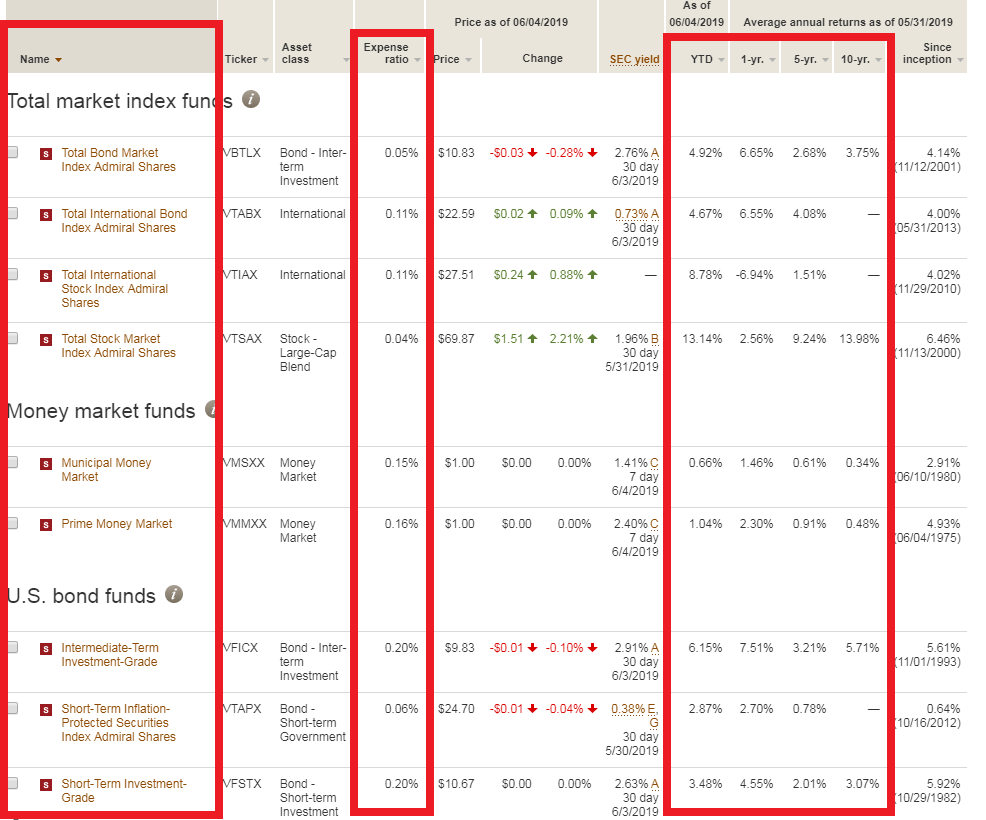Sort by Name column arrow
The width and height of the screenshot is (986, 820).
58,60
